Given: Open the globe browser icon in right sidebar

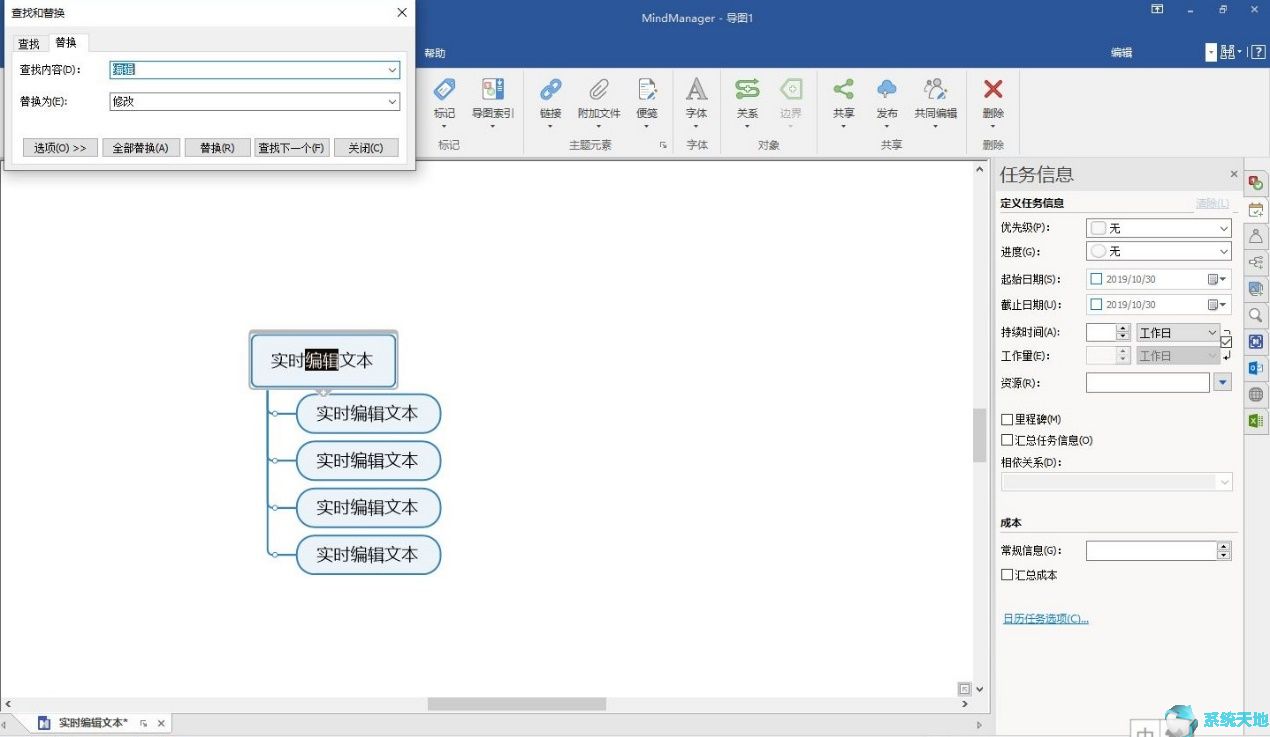Looking at the screenshot, I should [x=1256, y=394].
